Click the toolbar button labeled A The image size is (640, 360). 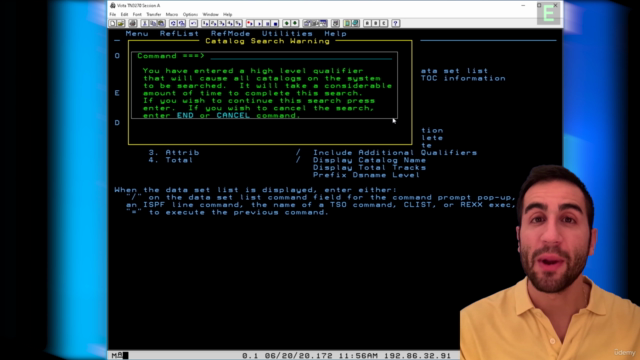point(366,23)
